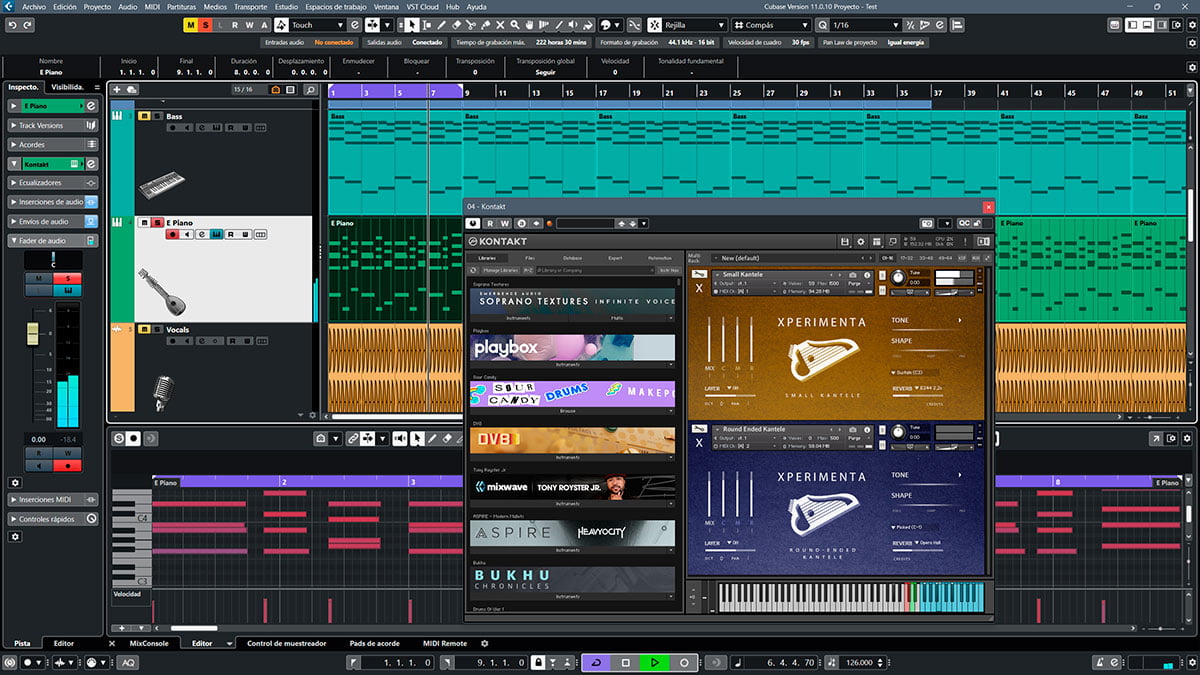Open the VST Cloud menu
The width and height of the screenshot is (1200, 675).
(x=422, y=6)
